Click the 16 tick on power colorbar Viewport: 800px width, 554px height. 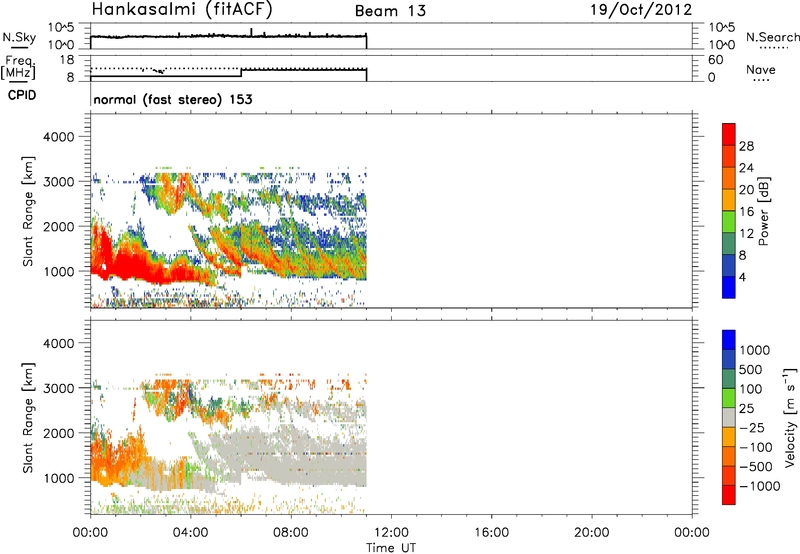tap(746, 212)
